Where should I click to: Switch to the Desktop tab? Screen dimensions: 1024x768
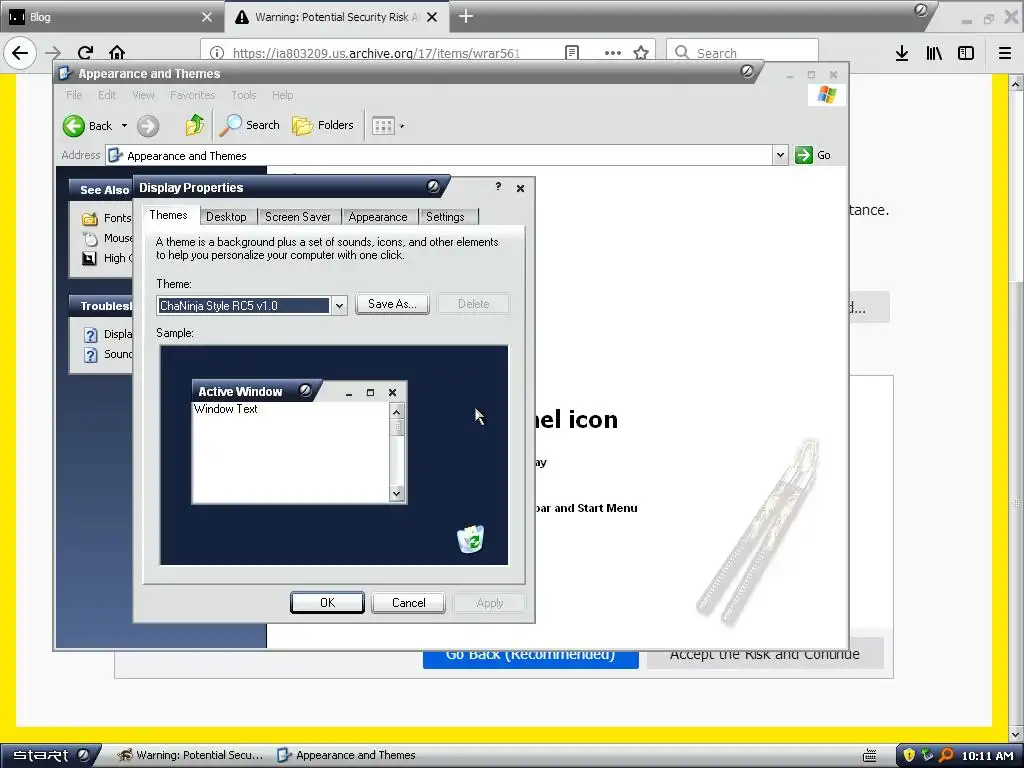tap(226, 217)
